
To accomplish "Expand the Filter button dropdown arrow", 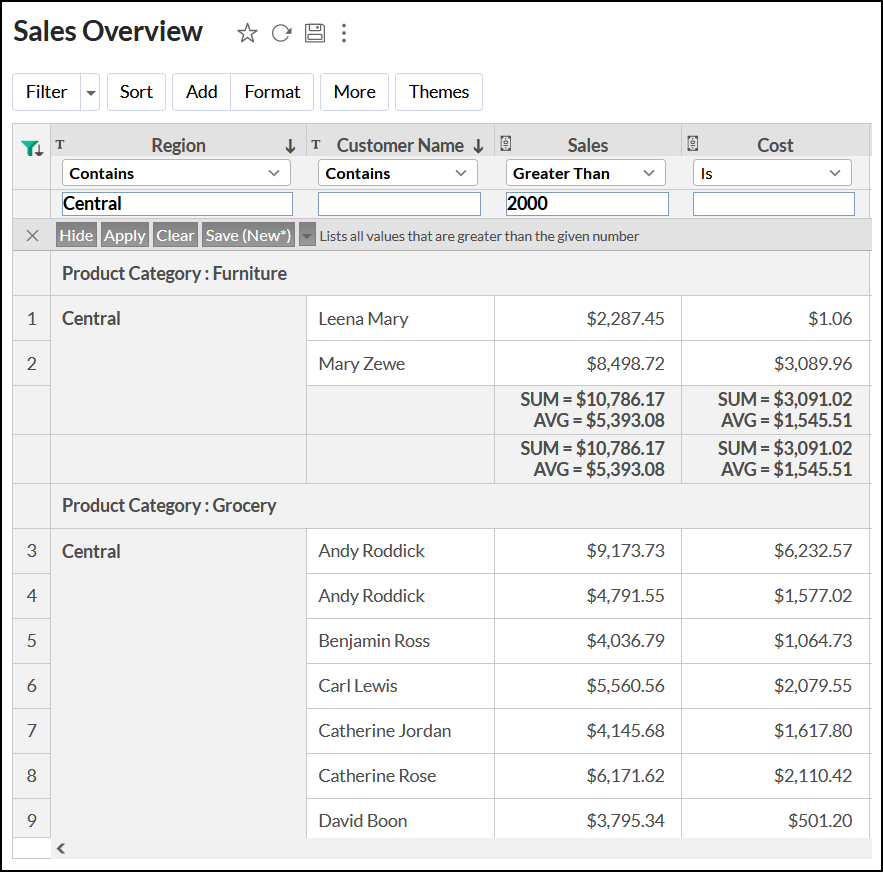I will tap(91, 92).
